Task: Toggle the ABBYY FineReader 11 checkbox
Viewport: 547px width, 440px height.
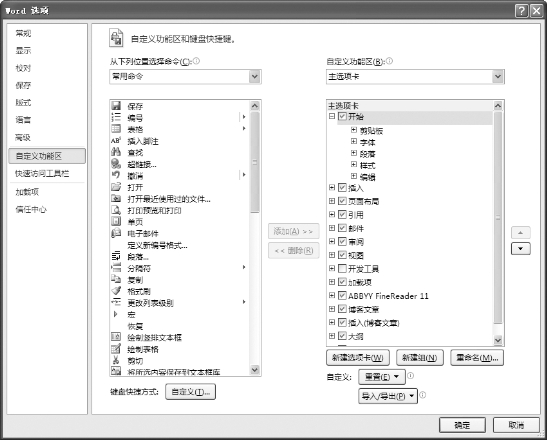Action: click(342, 296)
